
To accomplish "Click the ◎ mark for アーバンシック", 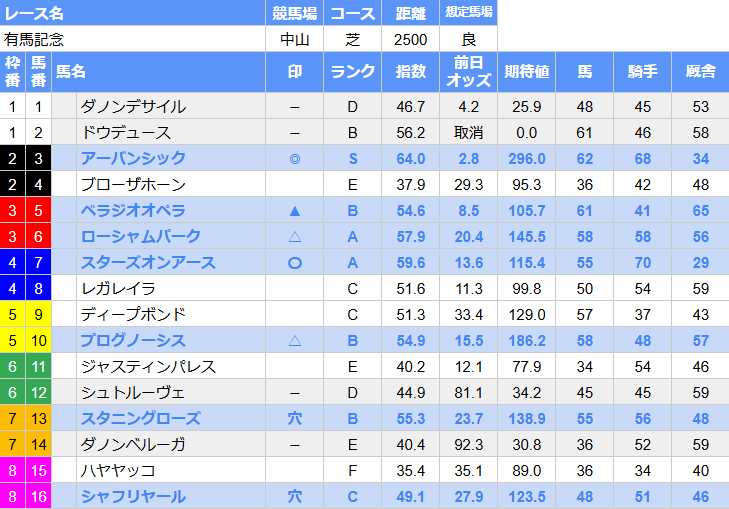I will [x=295, y=159].
